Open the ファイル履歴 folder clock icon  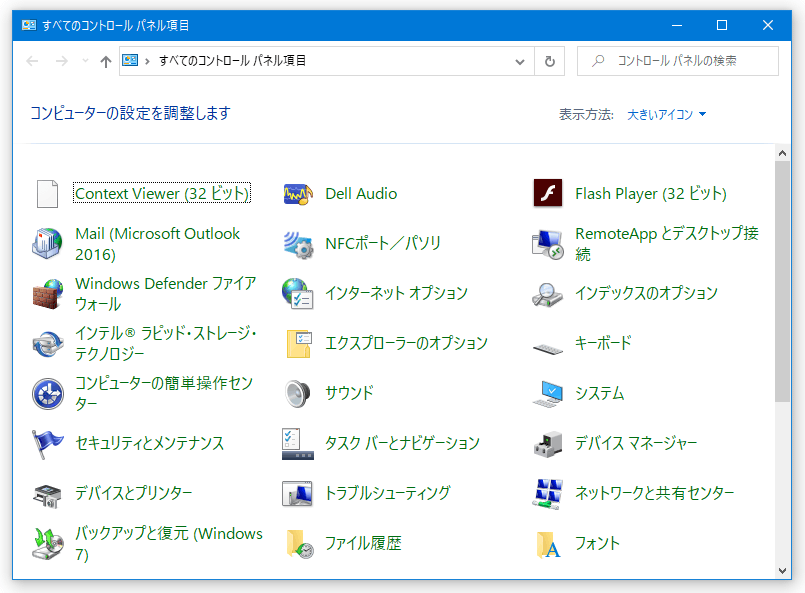pos(299,544)
